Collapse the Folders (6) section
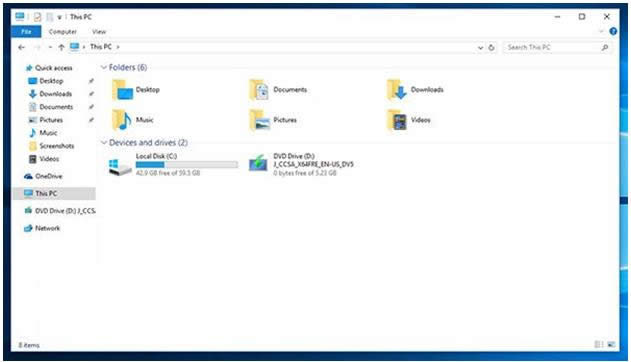 point(104,67)
